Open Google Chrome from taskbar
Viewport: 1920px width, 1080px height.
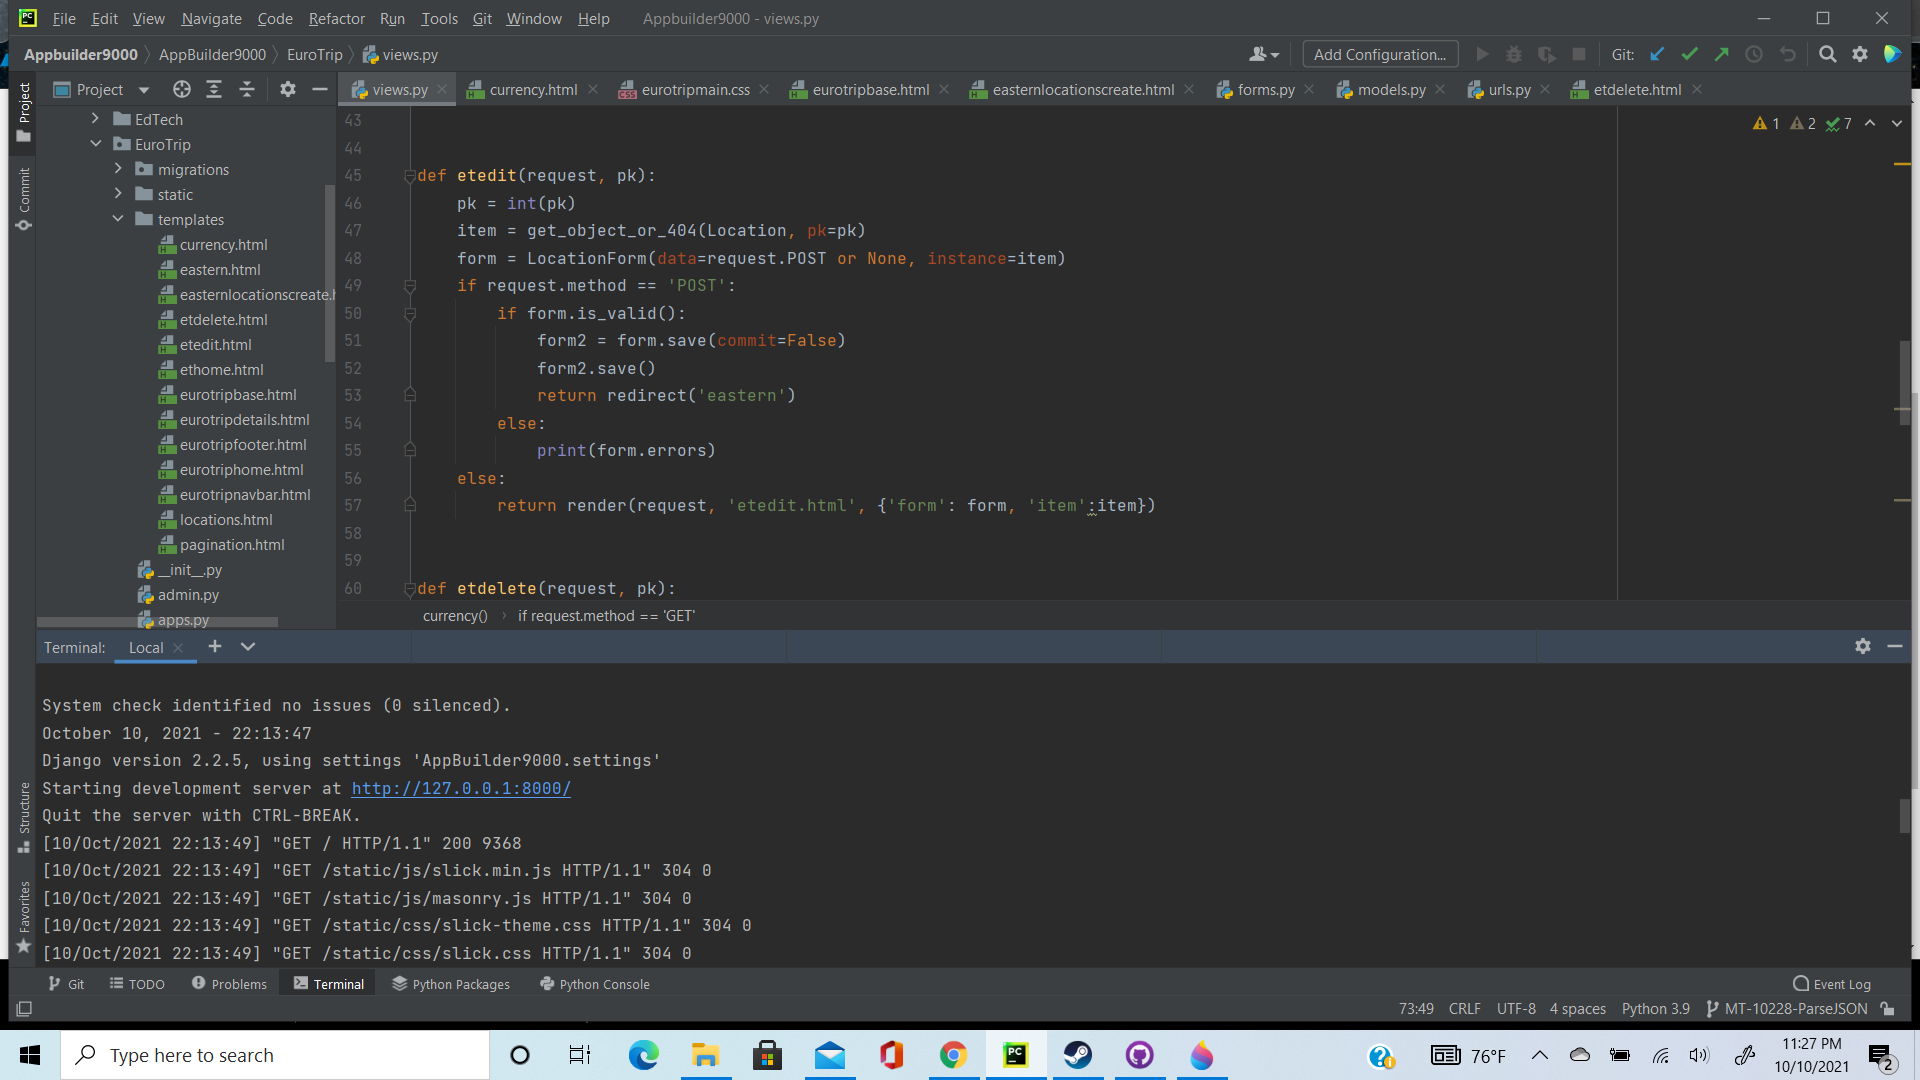(953, 1055)
